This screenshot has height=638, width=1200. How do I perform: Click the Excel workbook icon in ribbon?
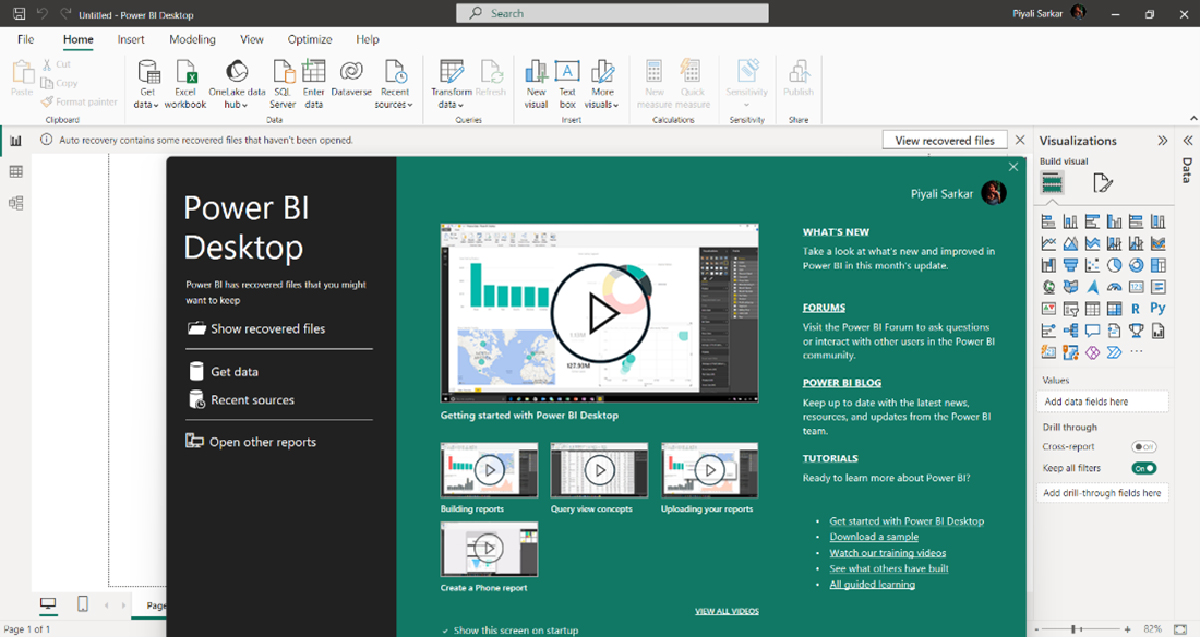point(185,72)
